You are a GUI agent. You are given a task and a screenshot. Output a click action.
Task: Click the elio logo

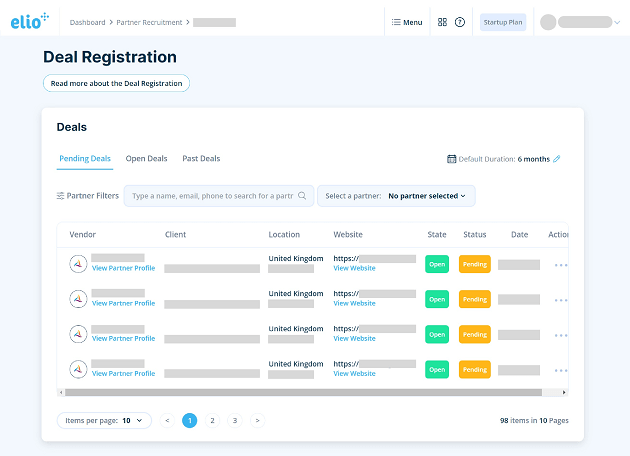[30, 21]
